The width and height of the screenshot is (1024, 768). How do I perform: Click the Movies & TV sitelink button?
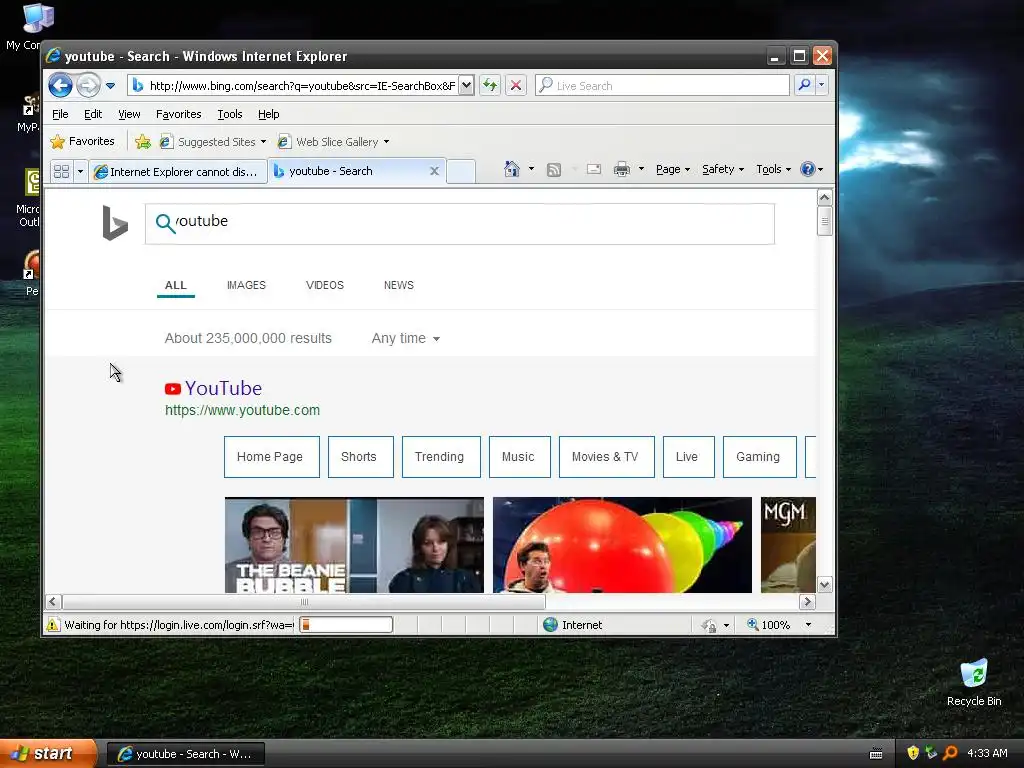[x=607, y=457]
